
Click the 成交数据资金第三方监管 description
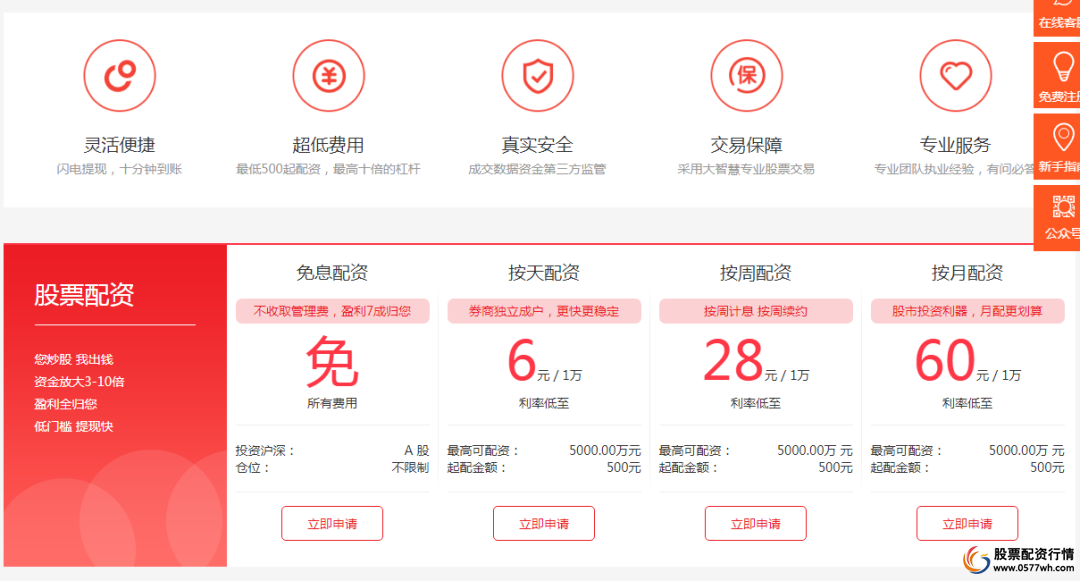coord(537,169)
